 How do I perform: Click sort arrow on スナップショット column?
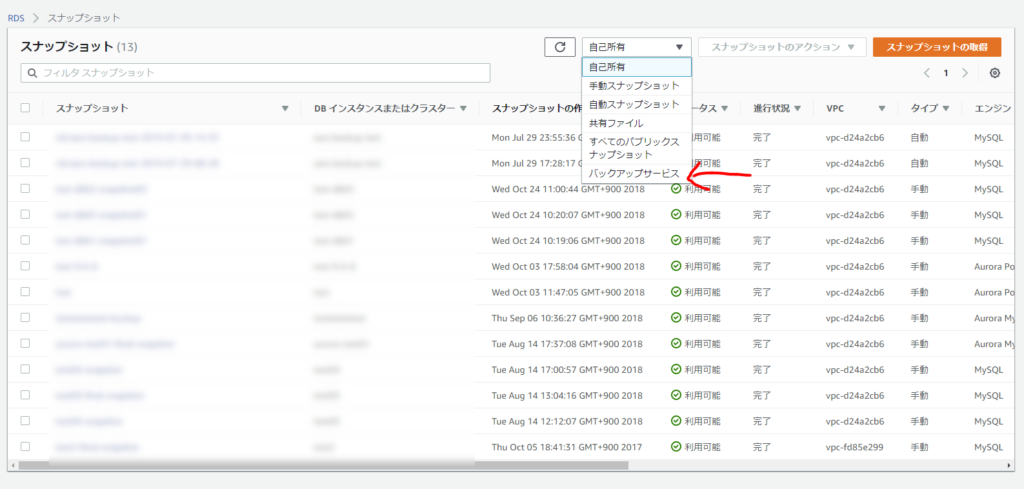(x=285, y=108)
